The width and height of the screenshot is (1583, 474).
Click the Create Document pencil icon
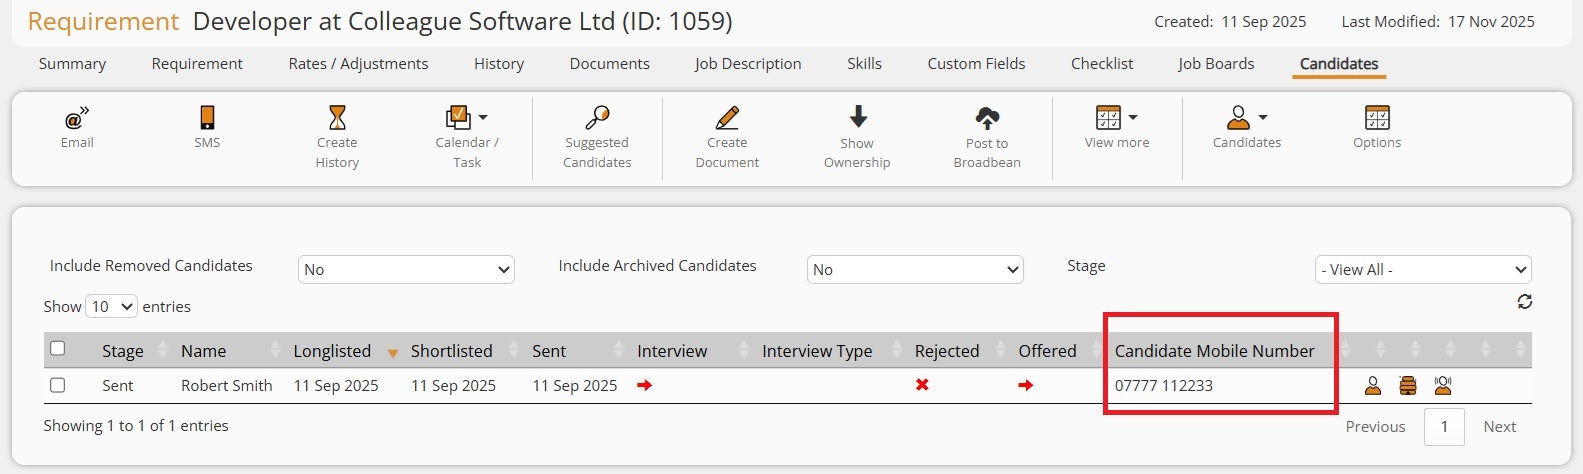[x=727, y=118]
